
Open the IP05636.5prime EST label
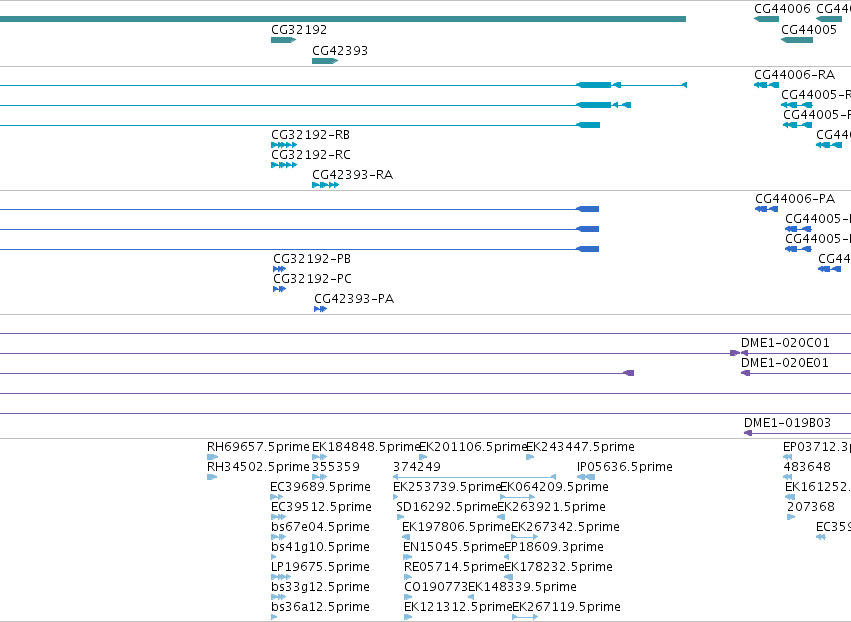tap(625, 467)
